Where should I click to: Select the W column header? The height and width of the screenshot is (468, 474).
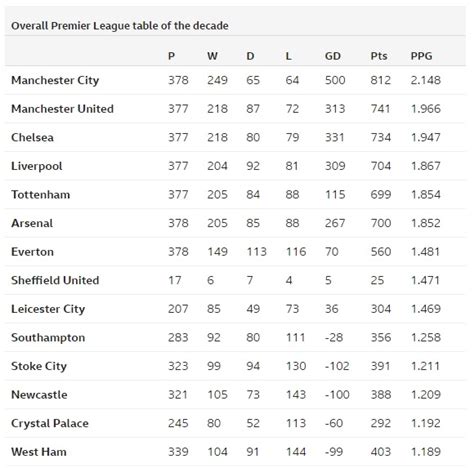(x=212, y=56)
